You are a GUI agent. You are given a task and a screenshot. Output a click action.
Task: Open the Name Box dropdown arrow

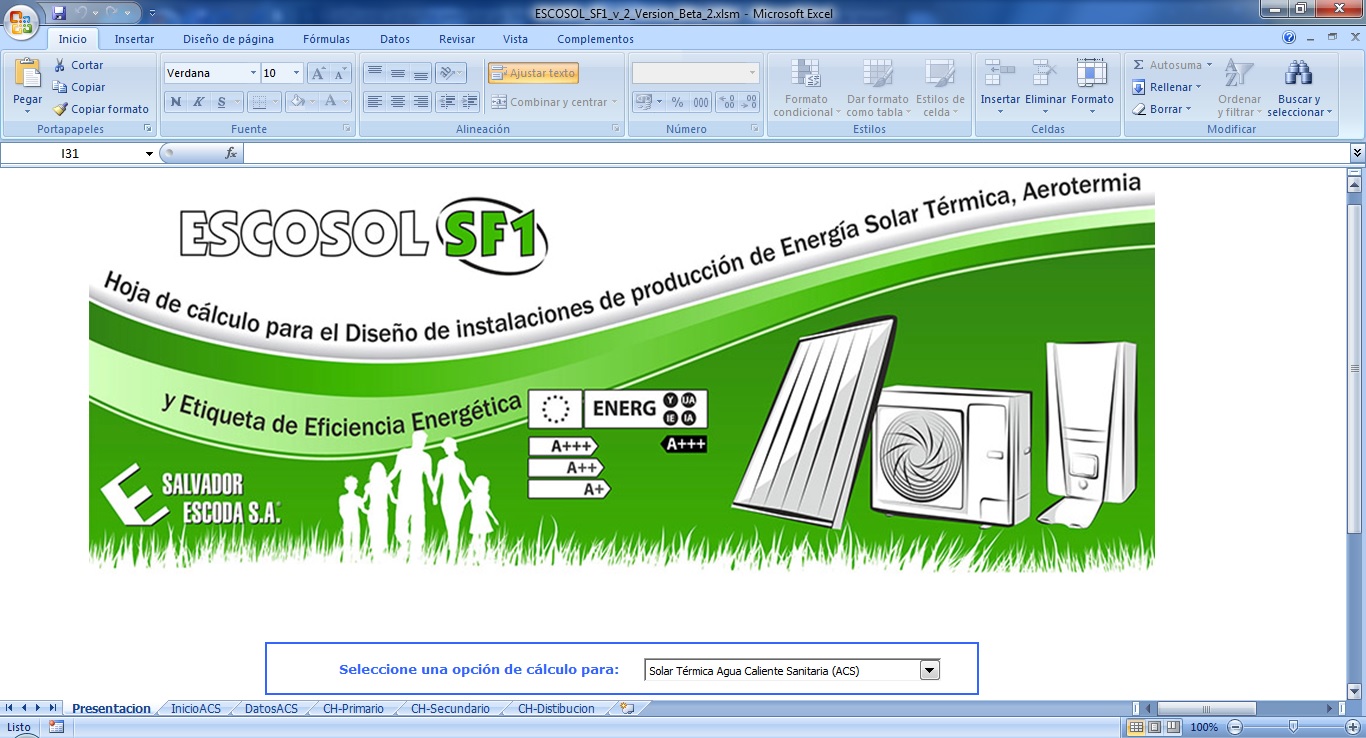[x=149, y=153]
